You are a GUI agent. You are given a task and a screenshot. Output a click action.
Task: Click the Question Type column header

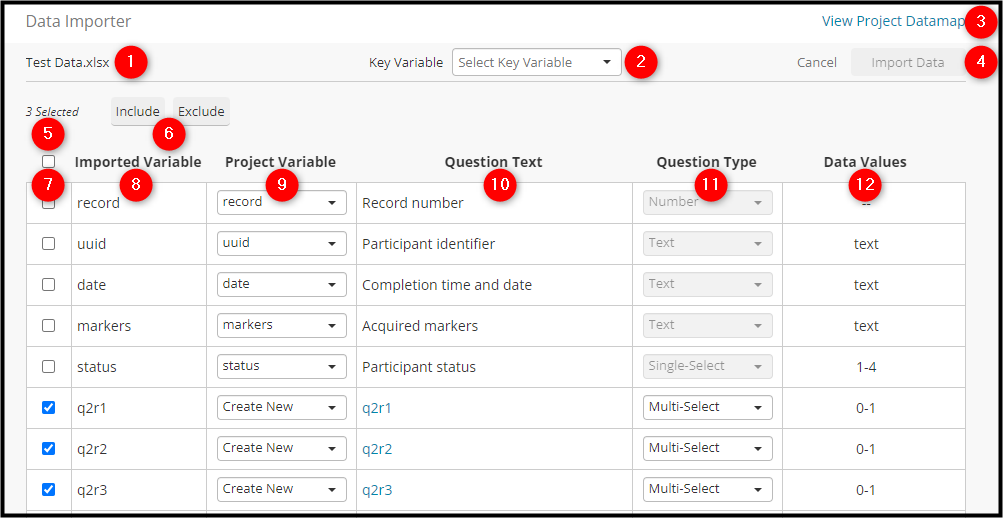(x=706, y=162)
